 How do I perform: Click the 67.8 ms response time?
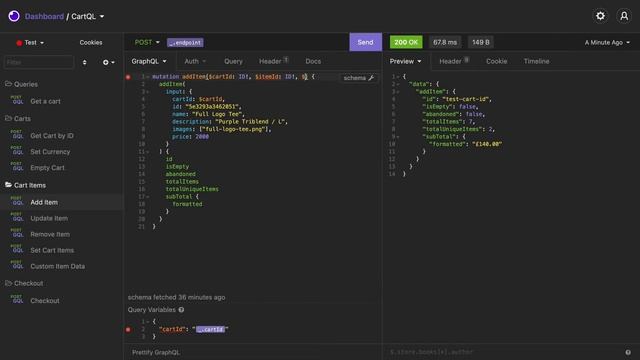444,42
